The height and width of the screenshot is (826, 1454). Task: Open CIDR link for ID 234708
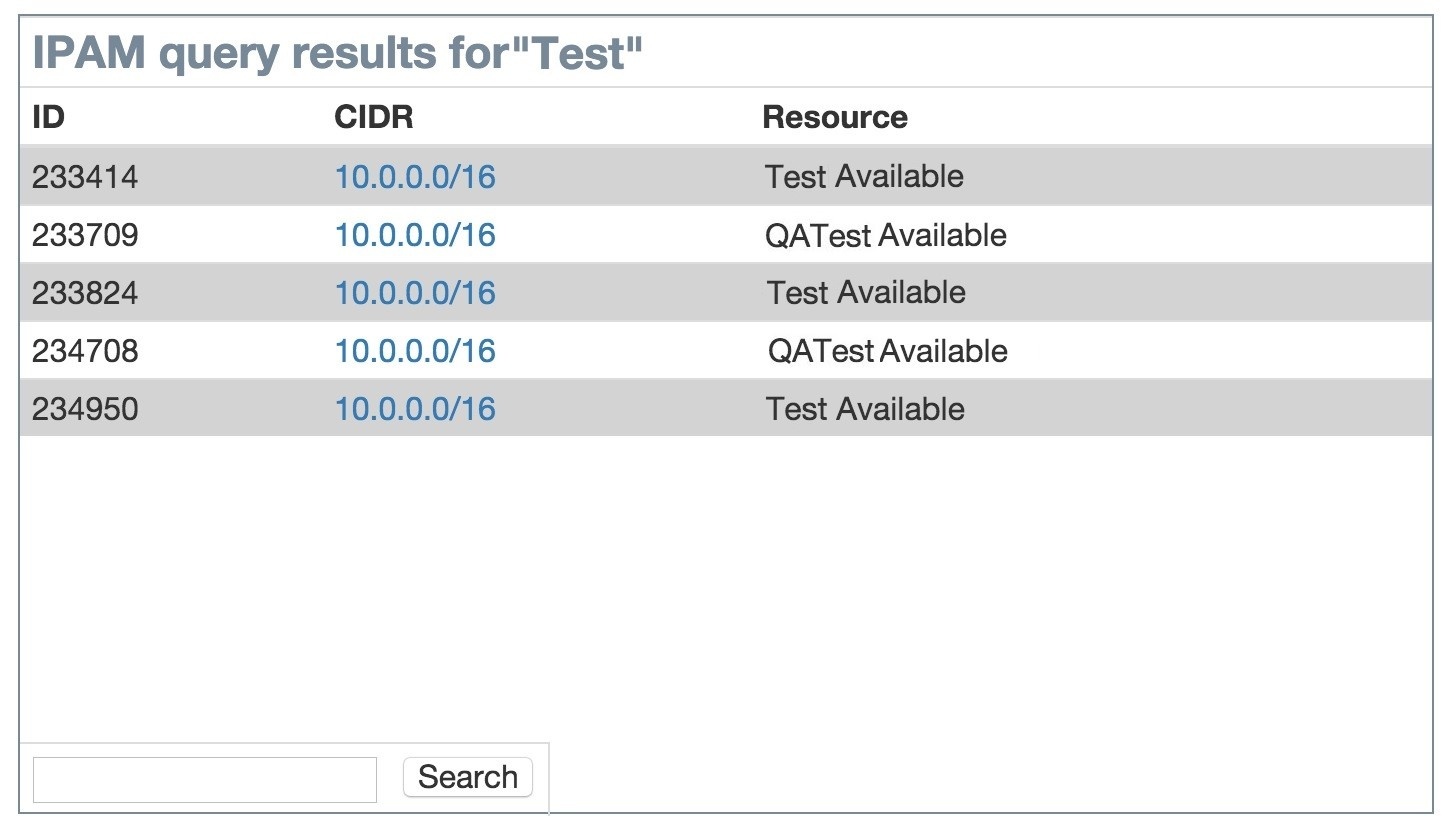[415, 351]
